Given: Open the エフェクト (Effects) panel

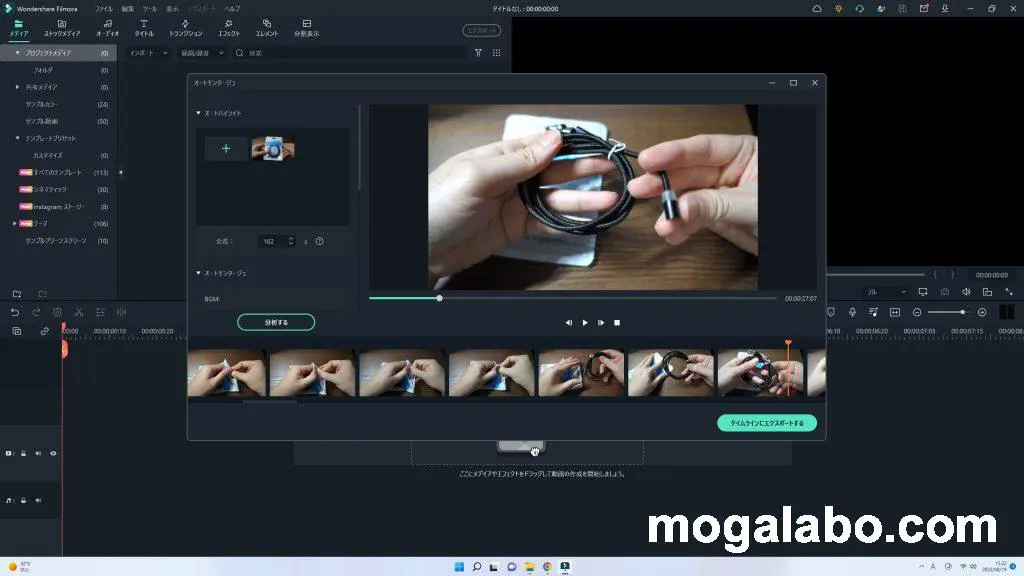Looking at the screenshot, I should [229, 27].
